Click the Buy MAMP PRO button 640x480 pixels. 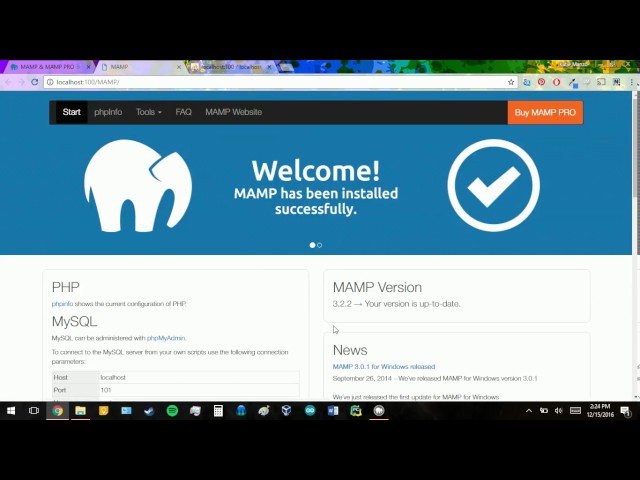coord(545,112)
